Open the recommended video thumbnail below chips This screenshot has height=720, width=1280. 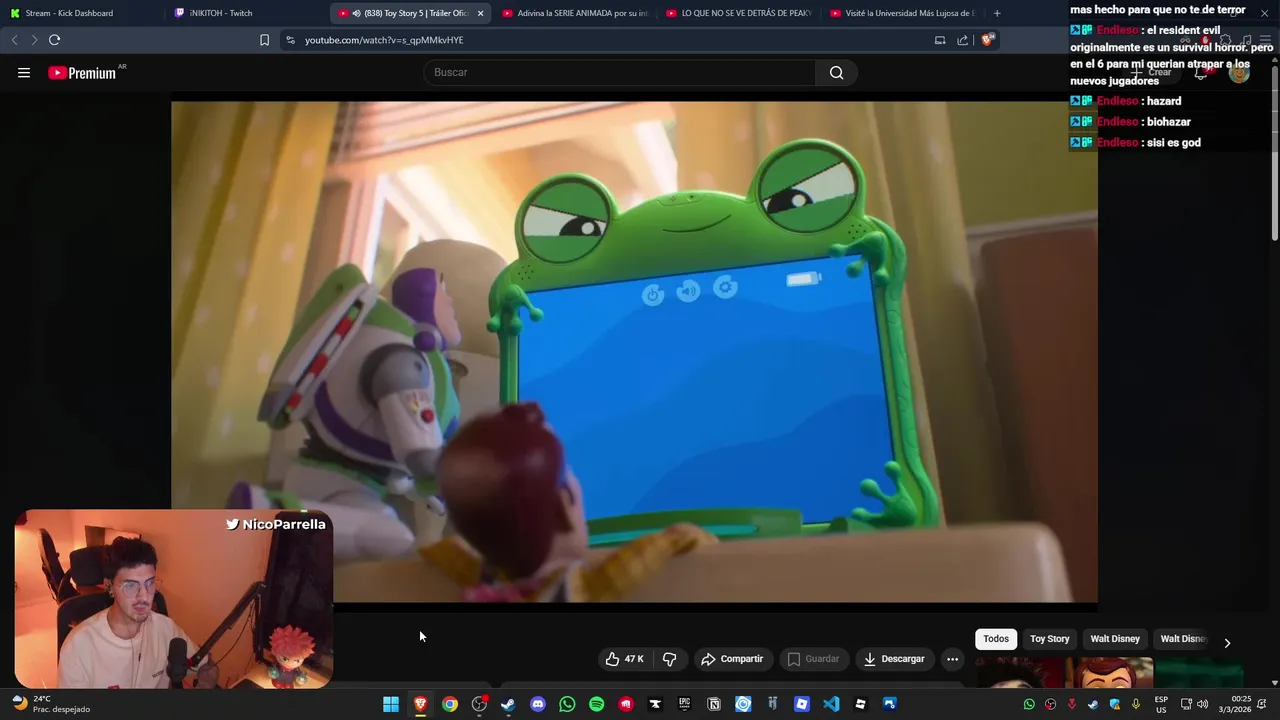(1065, 673)
